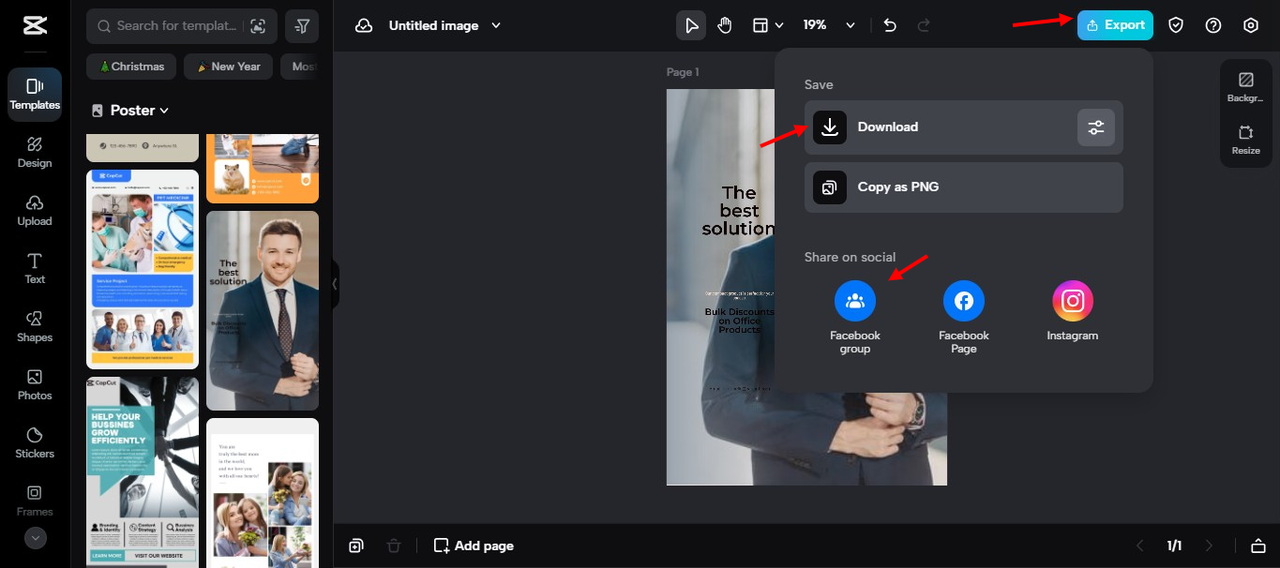Choose the medical team poster template
The width and height of the screenshot is (1280, 568).
(143, 269)
